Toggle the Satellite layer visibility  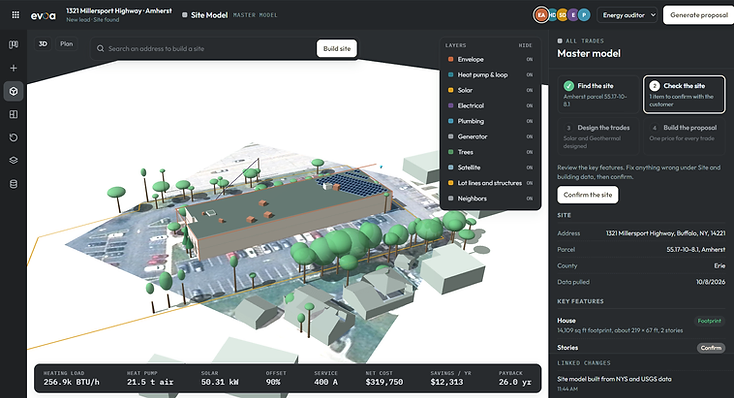[x=529, y=168]
